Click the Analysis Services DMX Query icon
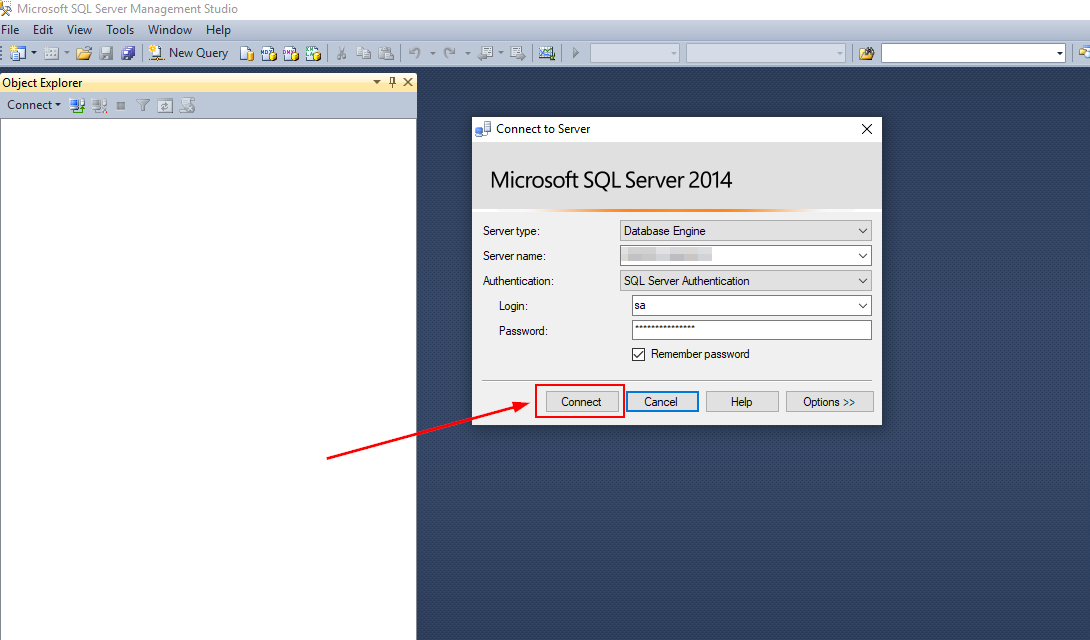This screenshot has width=1090, height=640. point(291,53)
